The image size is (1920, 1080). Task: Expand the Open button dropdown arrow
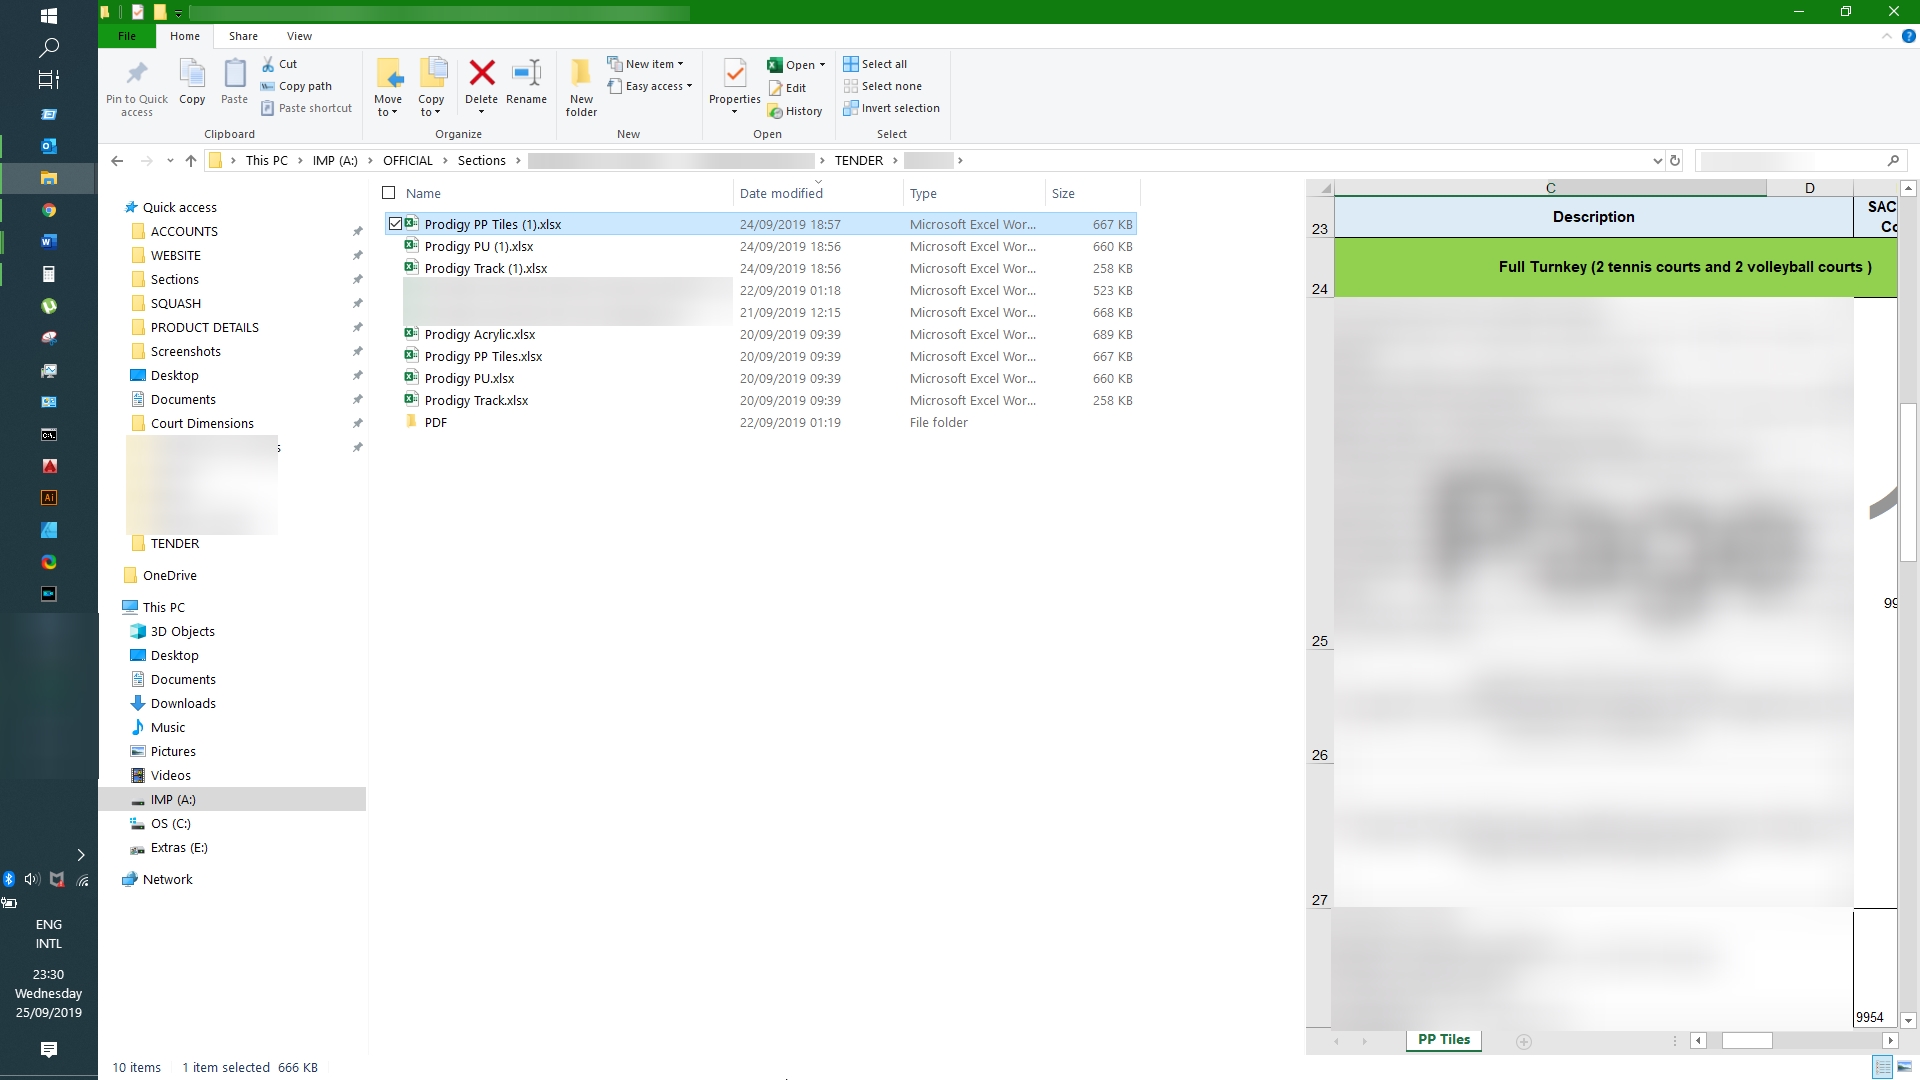822,65
